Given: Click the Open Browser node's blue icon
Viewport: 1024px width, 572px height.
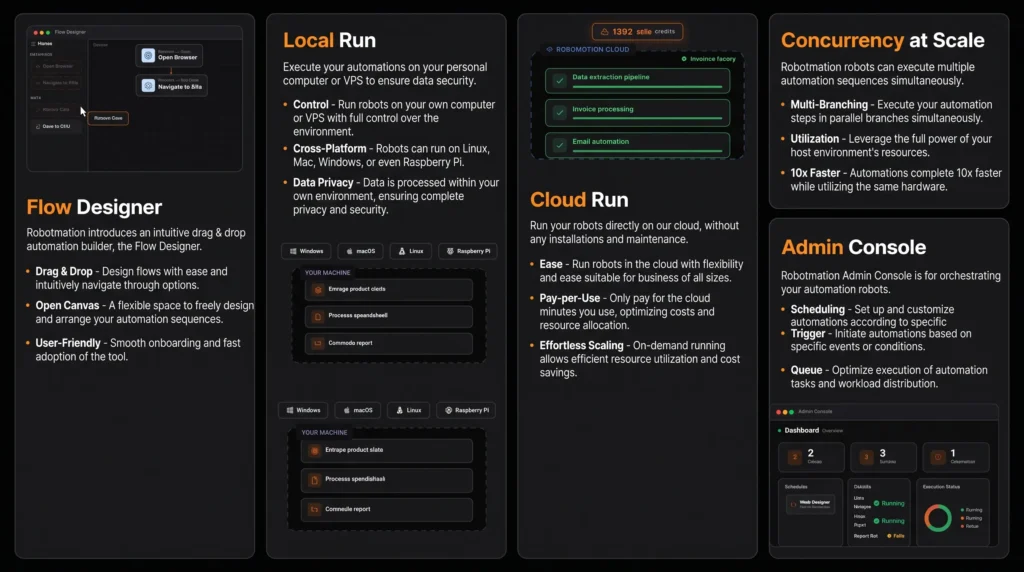Looking at the screenshot, I should click(148, 56).
